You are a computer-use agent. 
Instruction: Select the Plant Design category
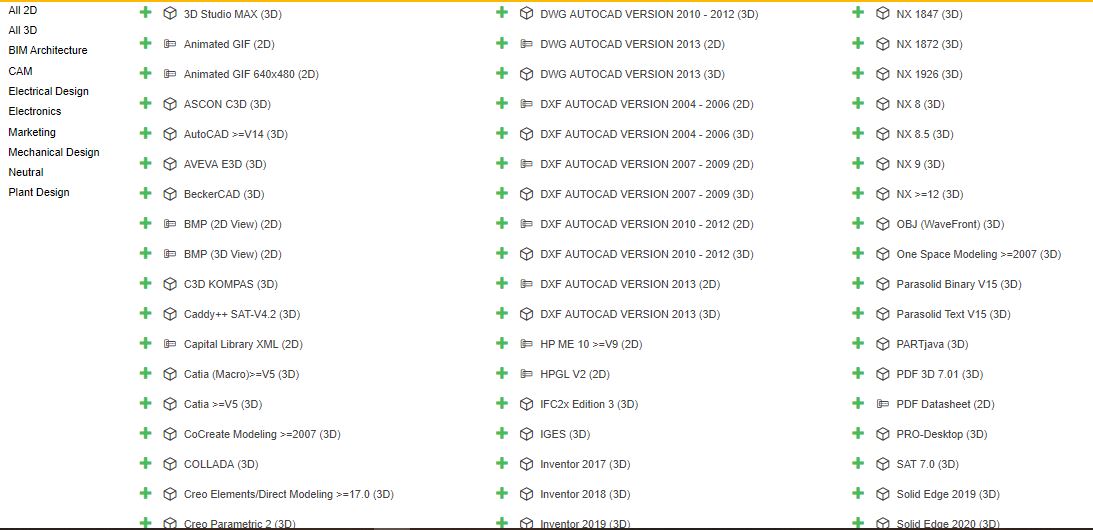coord(39,192)
